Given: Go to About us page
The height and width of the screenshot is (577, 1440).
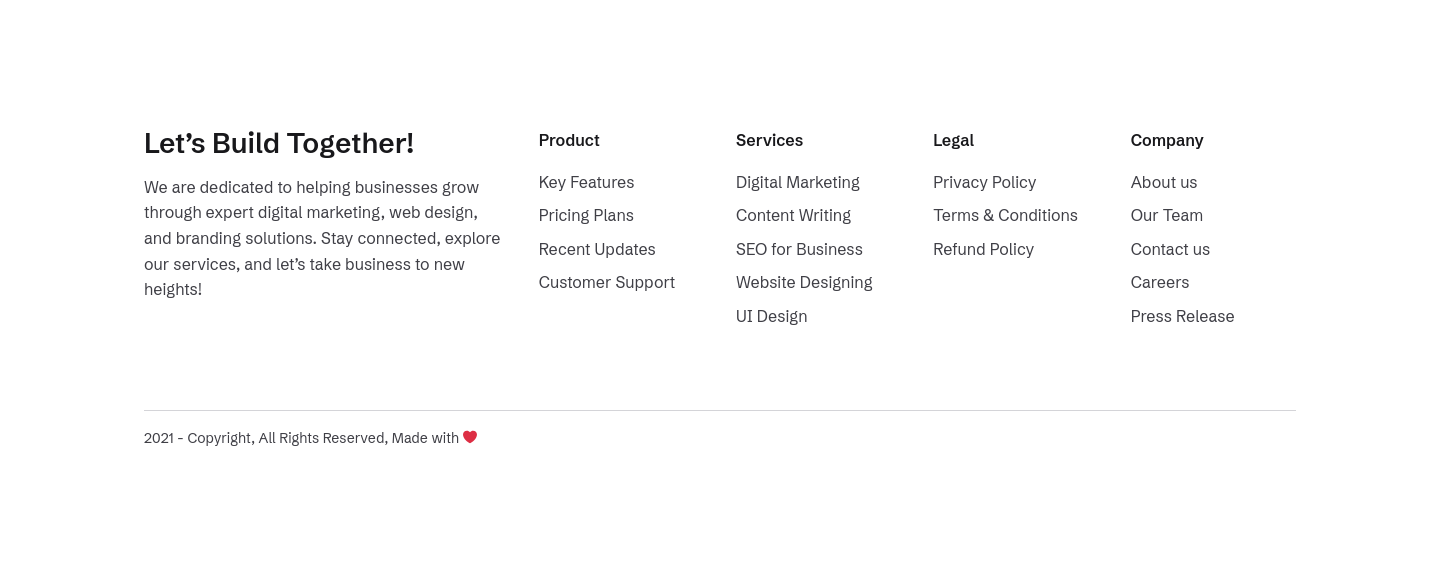Looking at the screenshot, I should point(1163,182).
